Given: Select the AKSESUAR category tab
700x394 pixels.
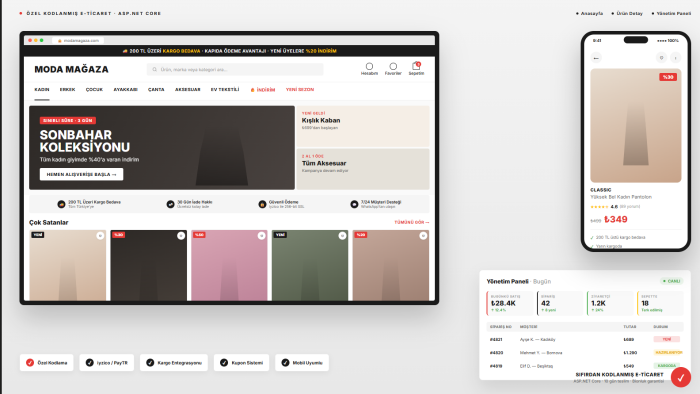Looking at the screenshot, I should (188, 90).
